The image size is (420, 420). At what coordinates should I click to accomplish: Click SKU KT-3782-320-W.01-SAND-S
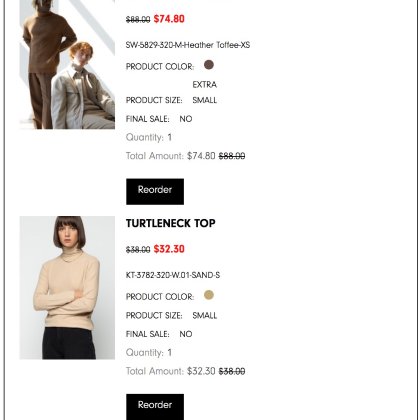tap(173, 275)
